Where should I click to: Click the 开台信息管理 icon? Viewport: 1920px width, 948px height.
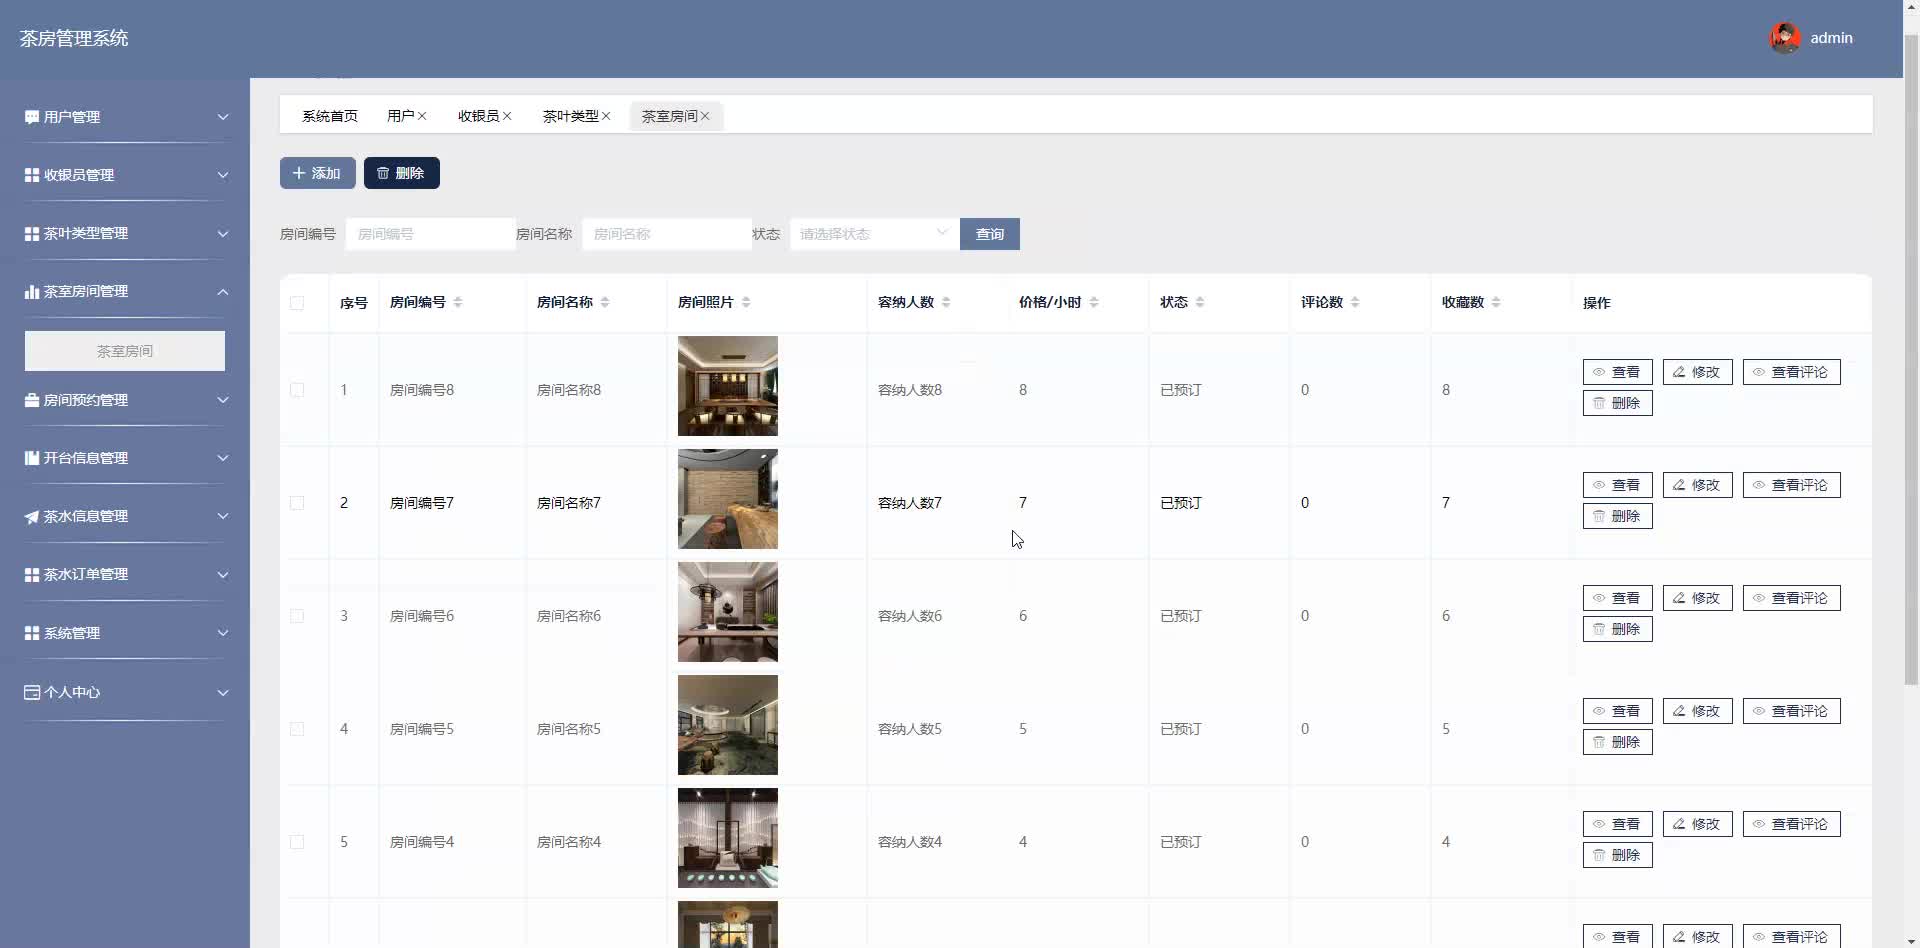(32, 458)
